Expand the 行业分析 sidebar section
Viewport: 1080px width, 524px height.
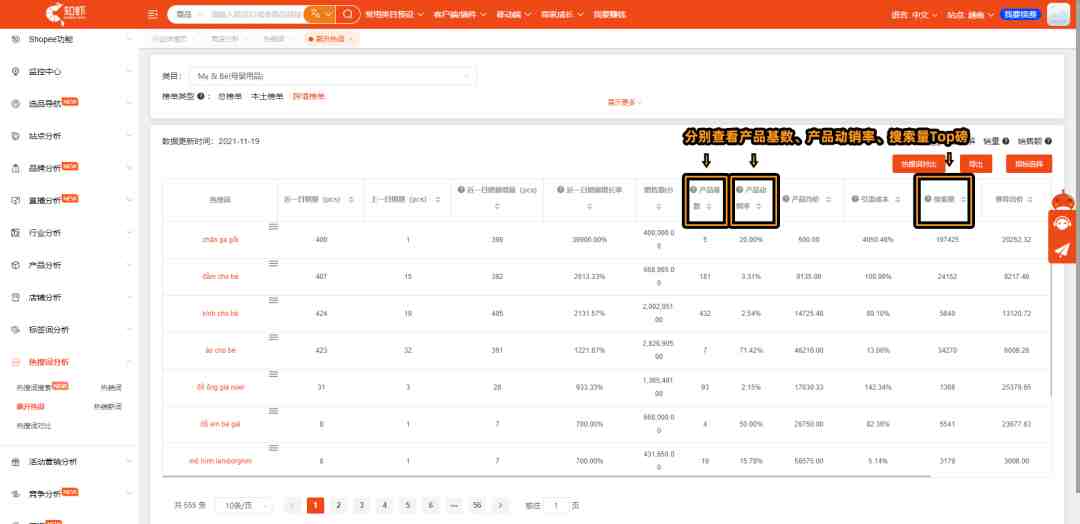click(x=69, y=233)
